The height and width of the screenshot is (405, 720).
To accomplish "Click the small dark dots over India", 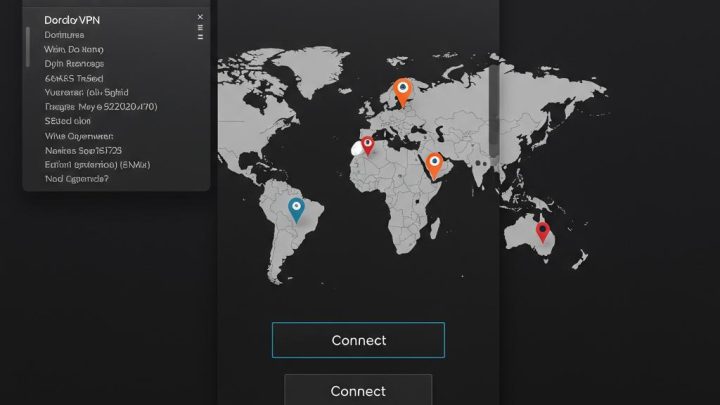I will 482,163.
